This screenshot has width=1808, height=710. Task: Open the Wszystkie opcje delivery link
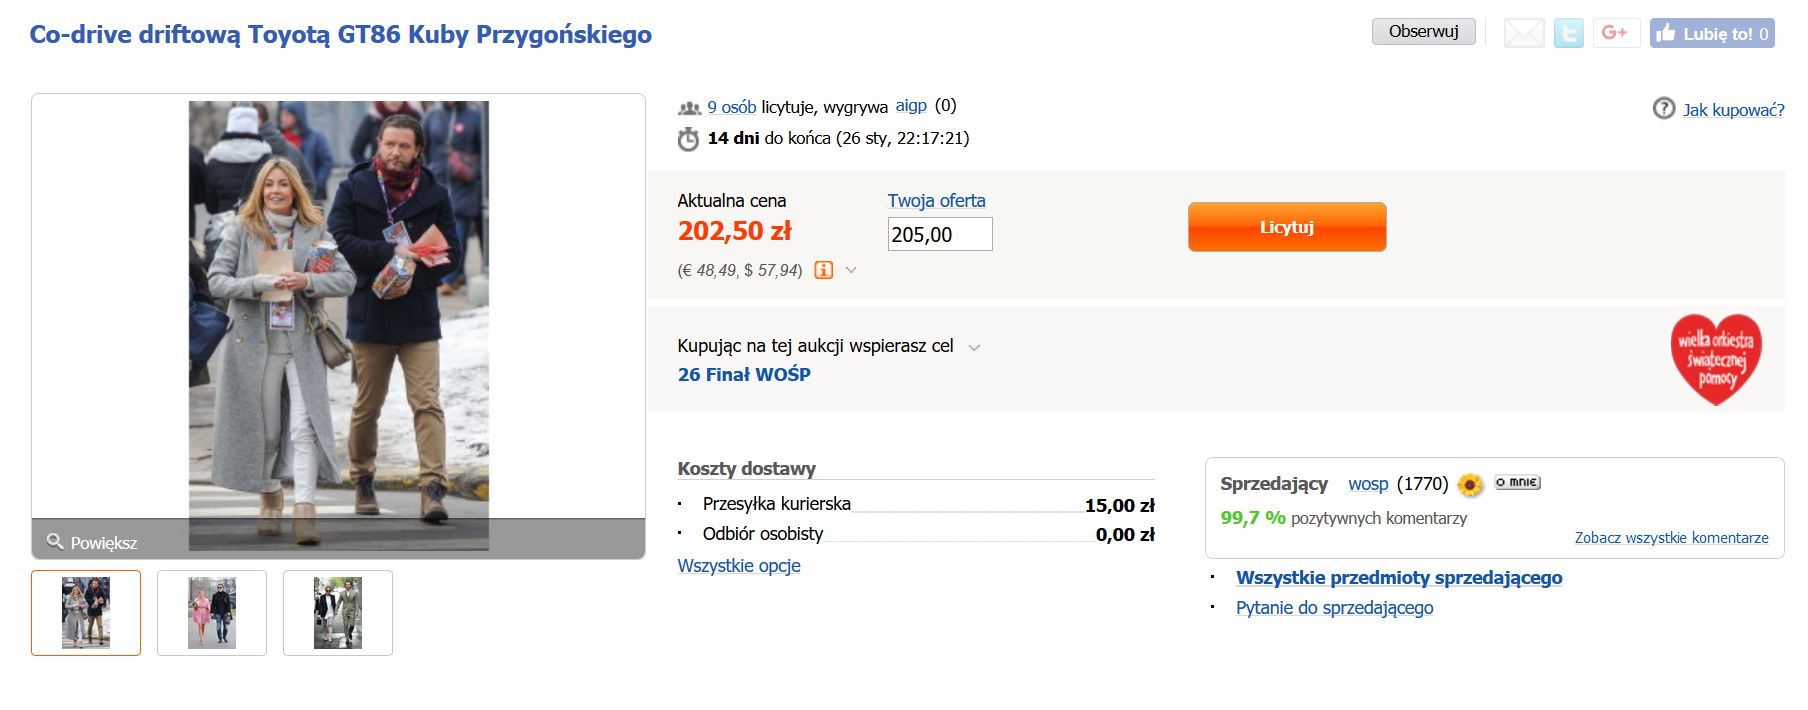coord(739,566)
